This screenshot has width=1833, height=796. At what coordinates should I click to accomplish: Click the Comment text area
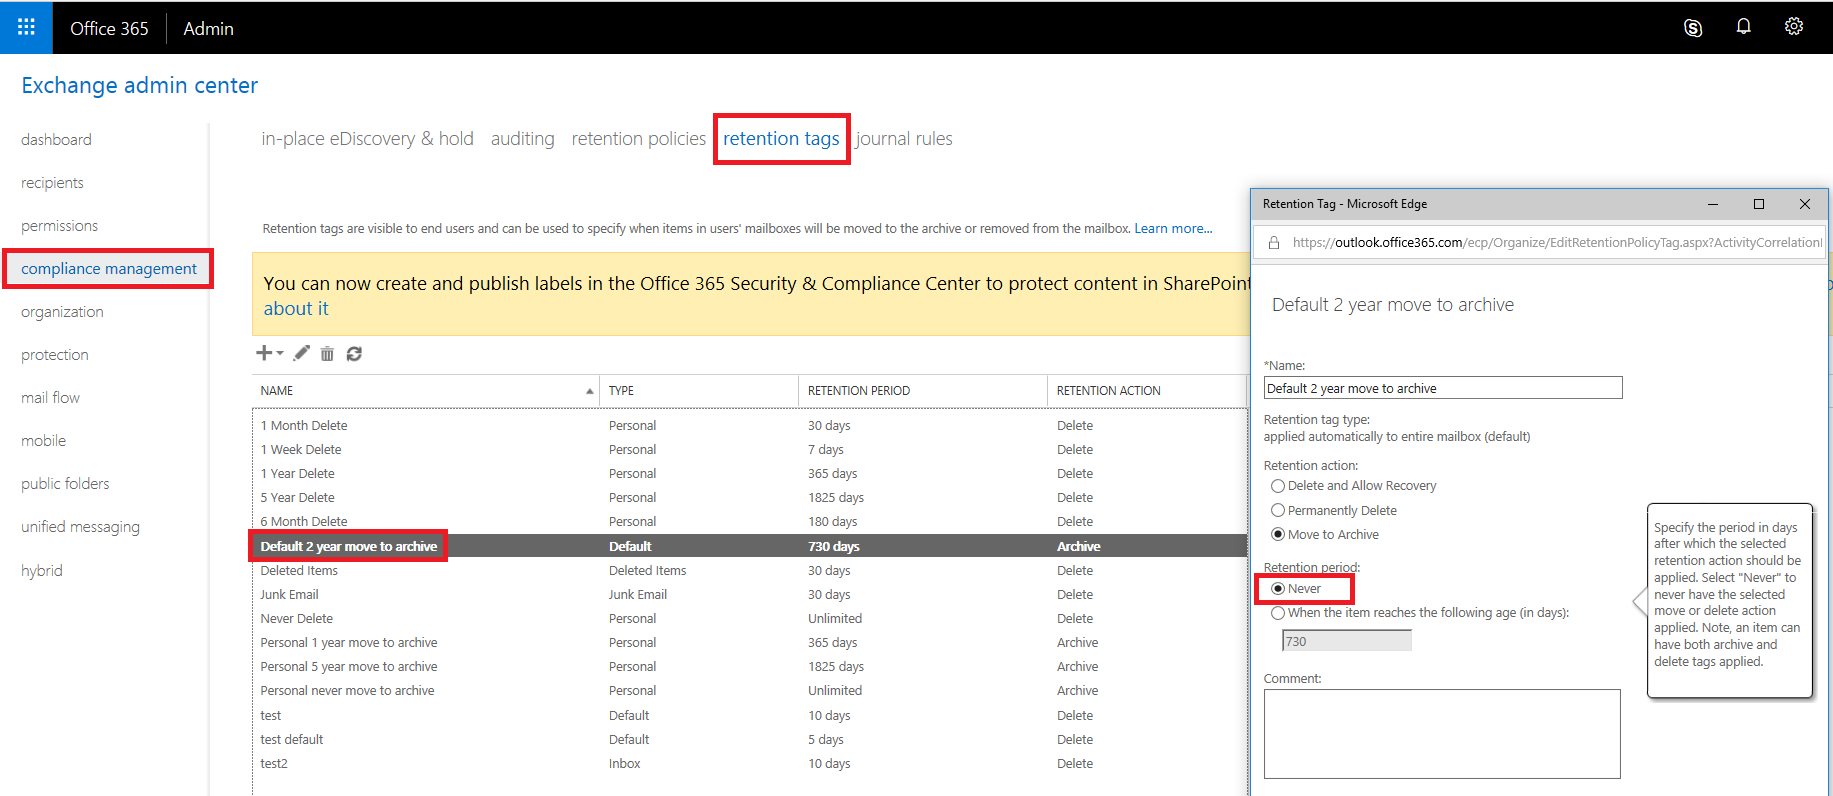tap(1441, 734)
